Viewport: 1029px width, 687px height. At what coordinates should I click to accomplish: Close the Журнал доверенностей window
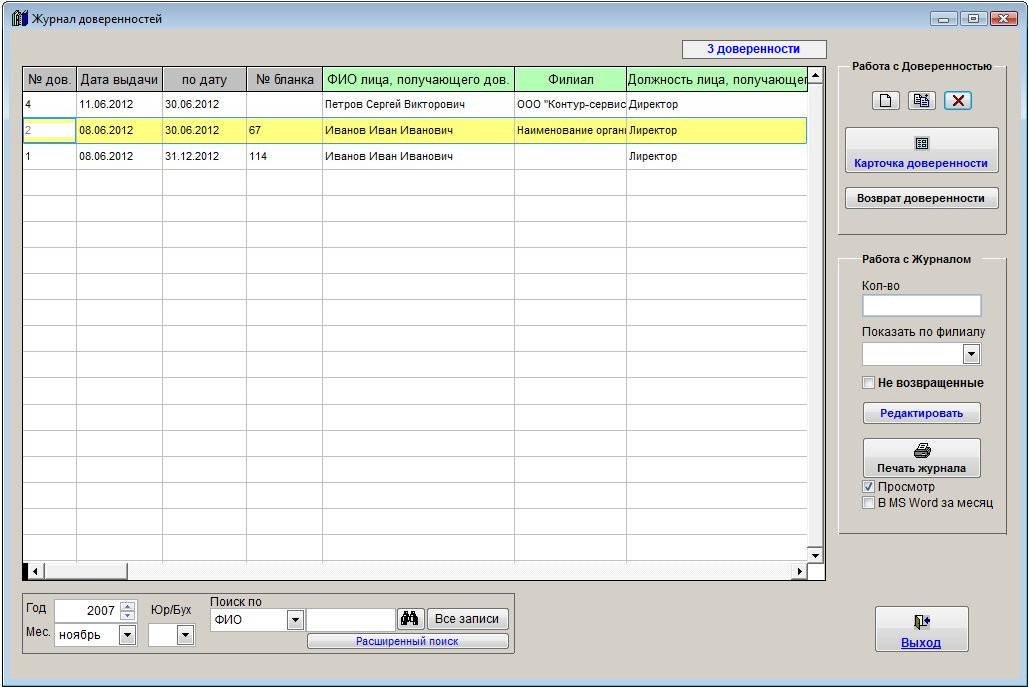(1004, 18)
